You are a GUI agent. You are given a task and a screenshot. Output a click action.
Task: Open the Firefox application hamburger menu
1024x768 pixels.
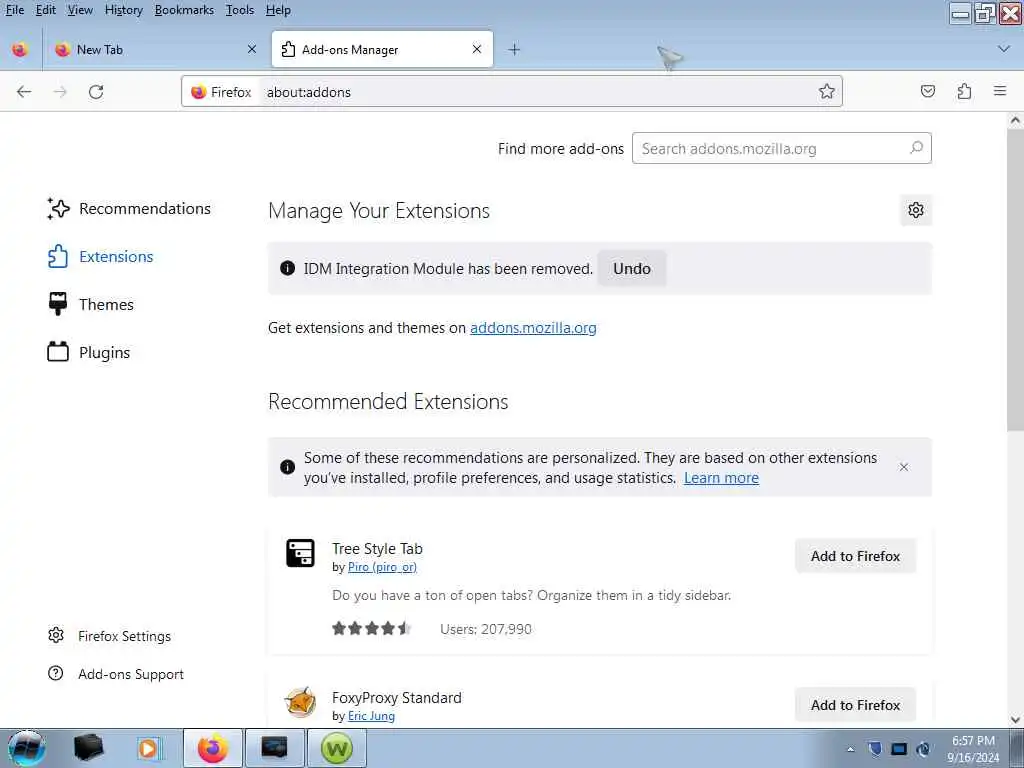(x=1000, y=91)
